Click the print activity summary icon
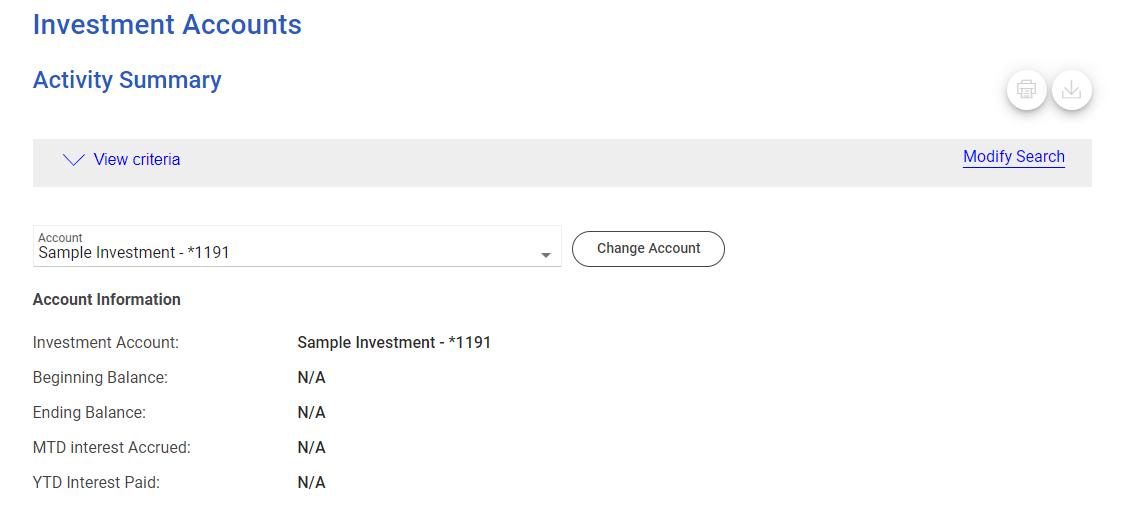1124x506 pixels. point(1026,90)
